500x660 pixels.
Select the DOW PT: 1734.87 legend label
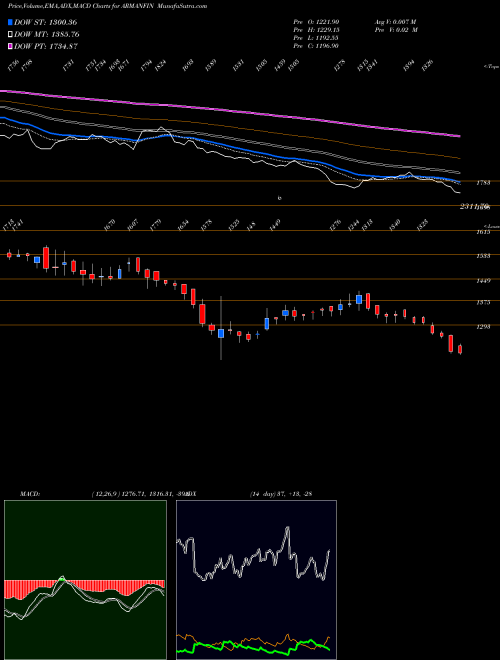coord(45,46)
